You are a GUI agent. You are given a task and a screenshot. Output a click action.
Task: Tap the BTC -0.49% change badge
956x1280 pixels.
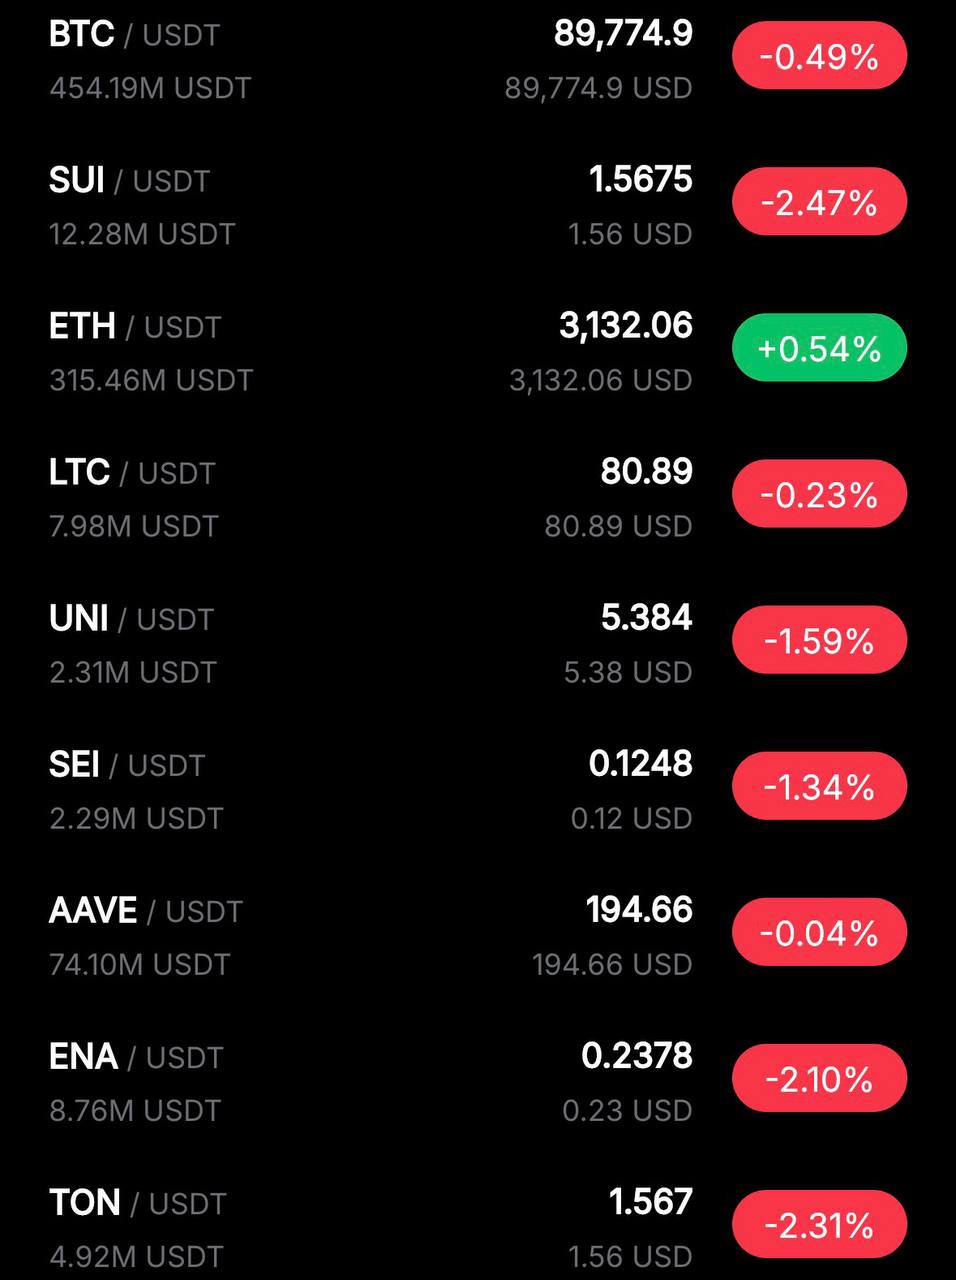[819, 56]
